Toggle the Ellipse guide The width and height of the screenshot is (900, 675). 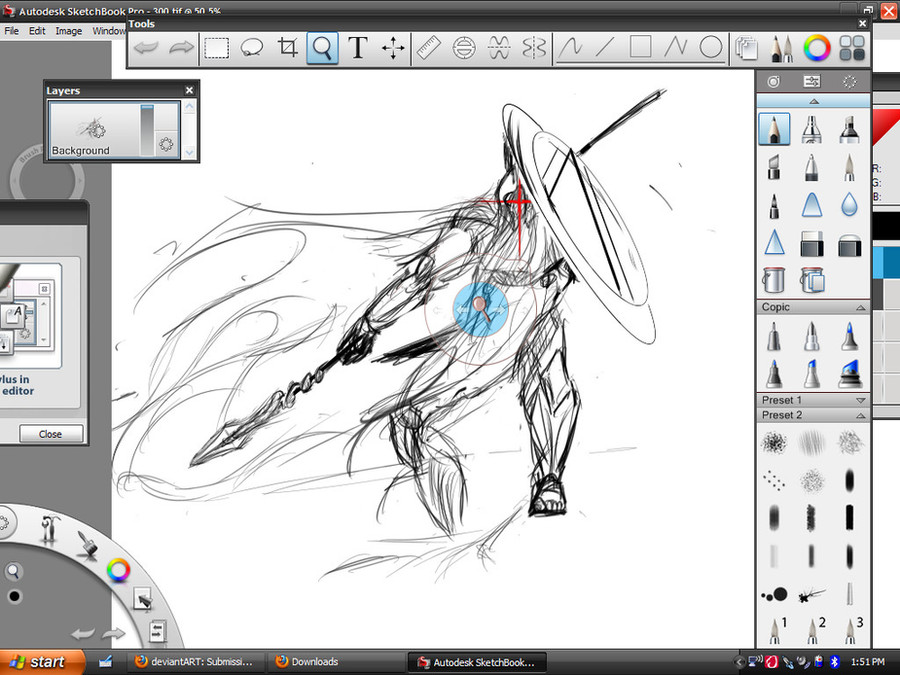coord(464,48)
